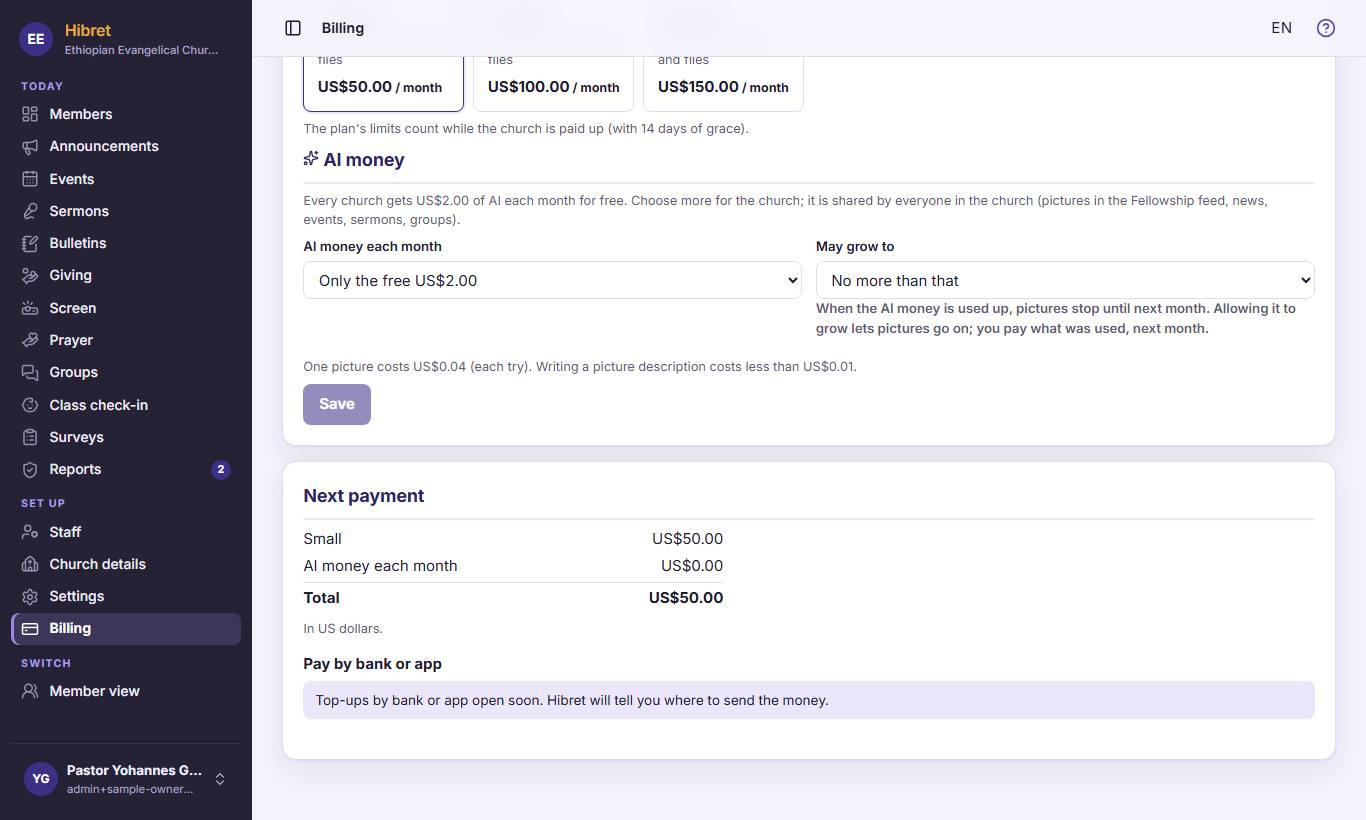Save the AI money settings
This screenshot has width=1366, height=820.
(337, 404)
